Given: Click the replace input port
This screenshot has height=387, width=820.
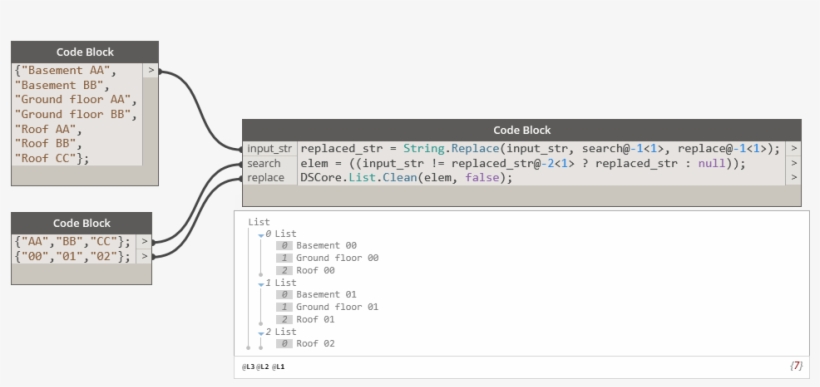Looking at the screenshot, I should point(270,178).
